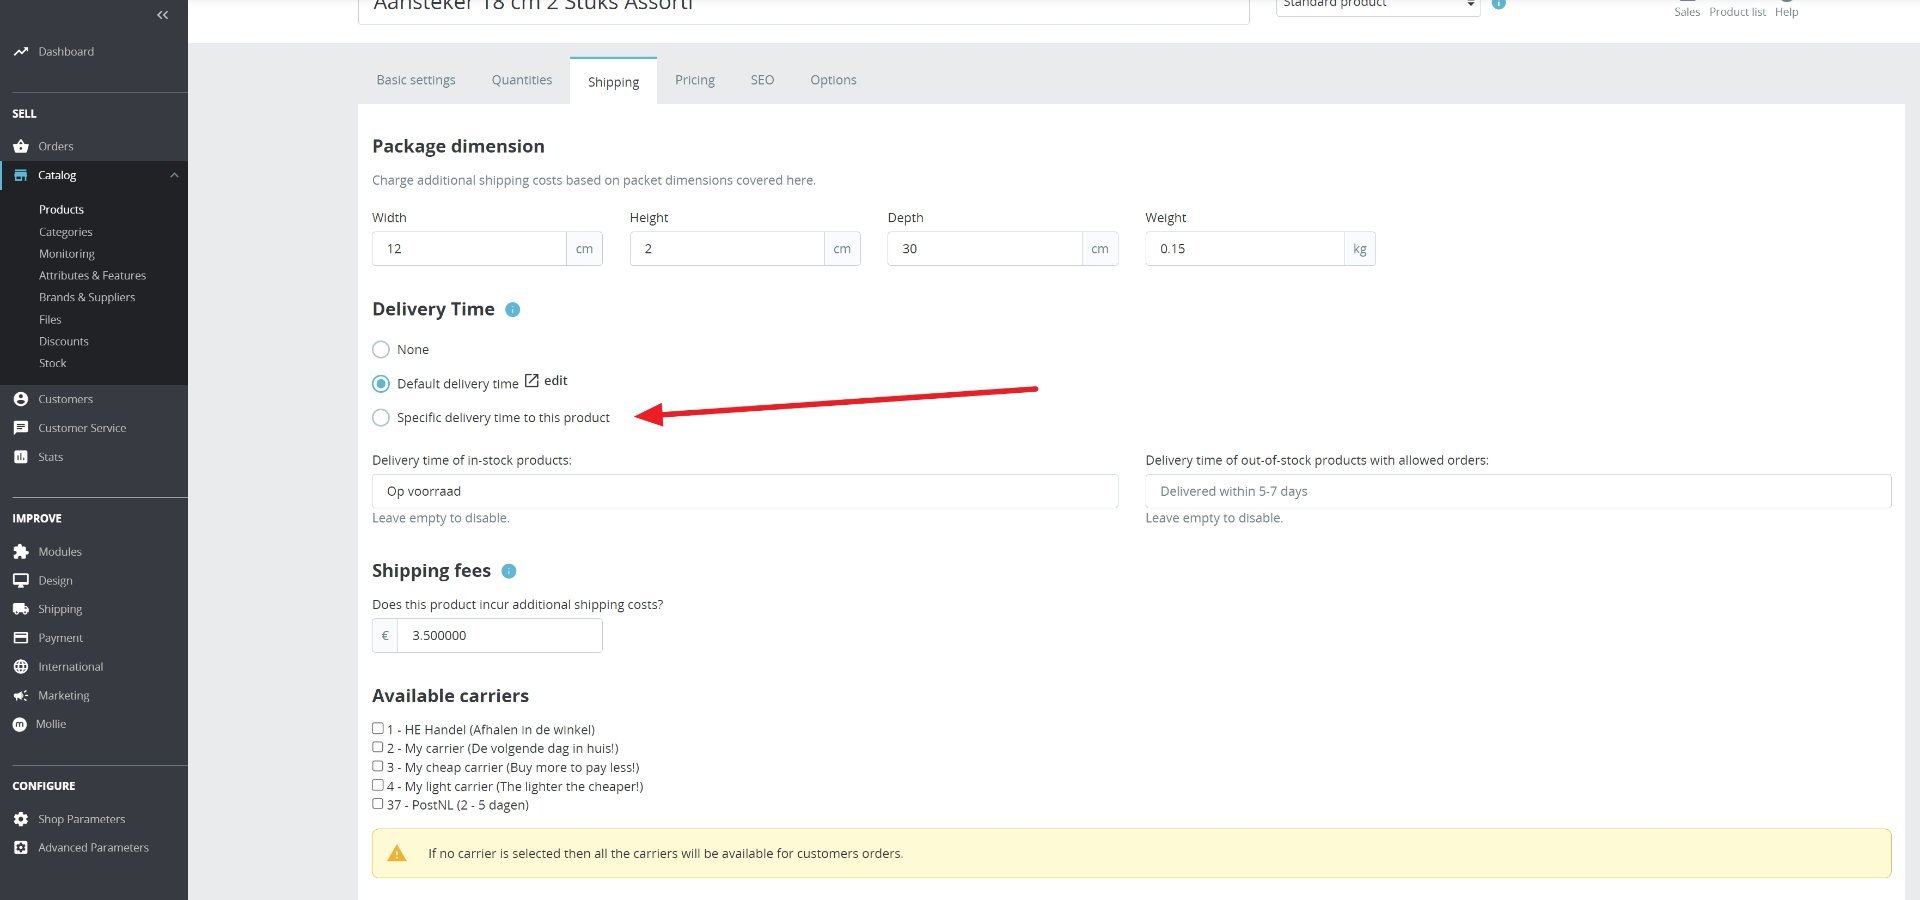Click the Depth input field
The height and width of the screenshot is (900, 1920).
point(984,249)
